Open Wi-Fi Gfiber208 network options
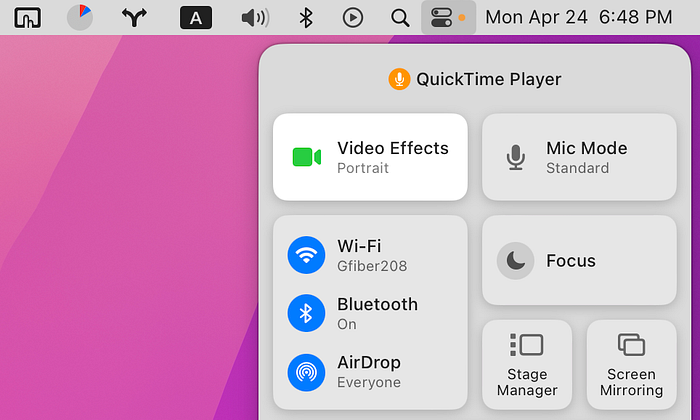This screenshot has height=420, width=700. pyautogui.click(x=372, y=255)
